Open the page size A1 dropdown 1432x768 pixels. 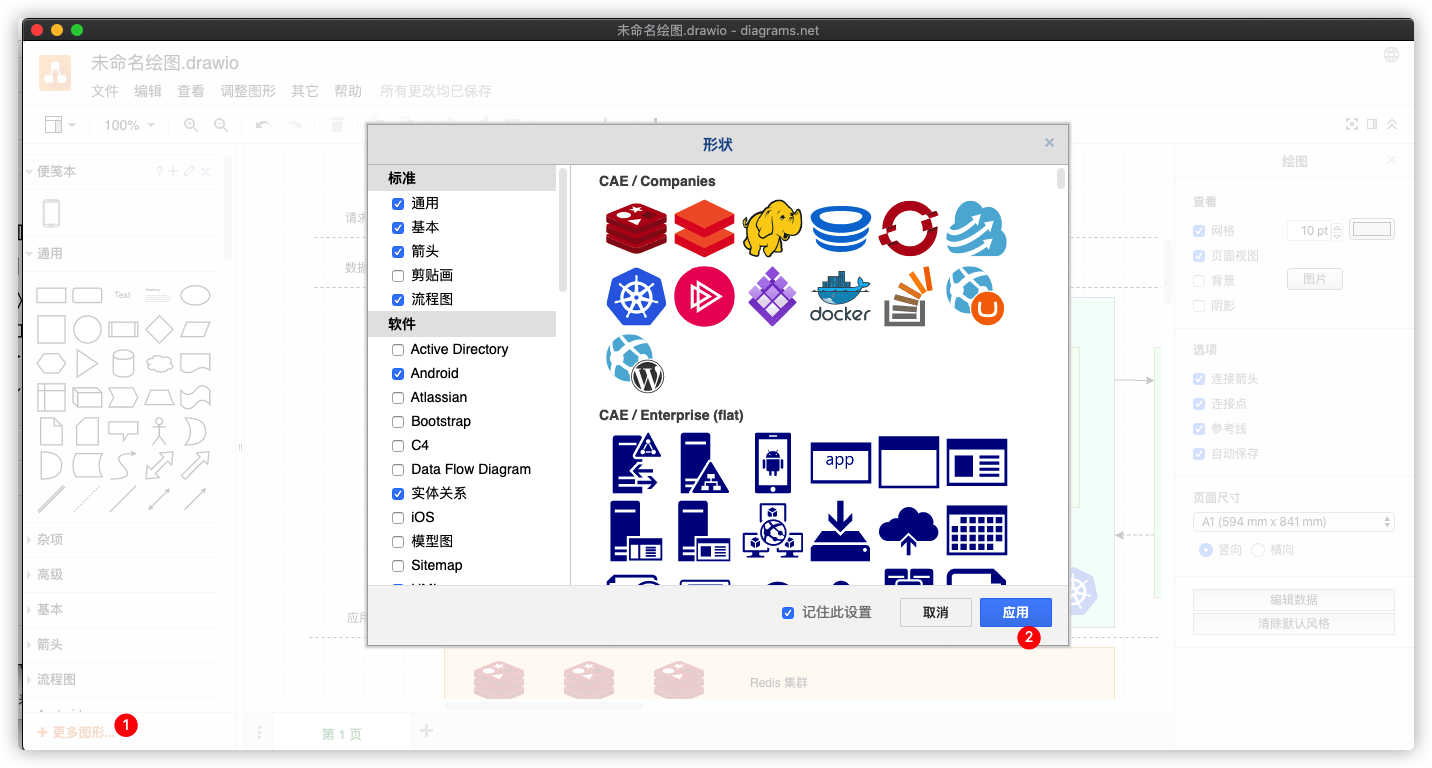[x=1293, y=522]
